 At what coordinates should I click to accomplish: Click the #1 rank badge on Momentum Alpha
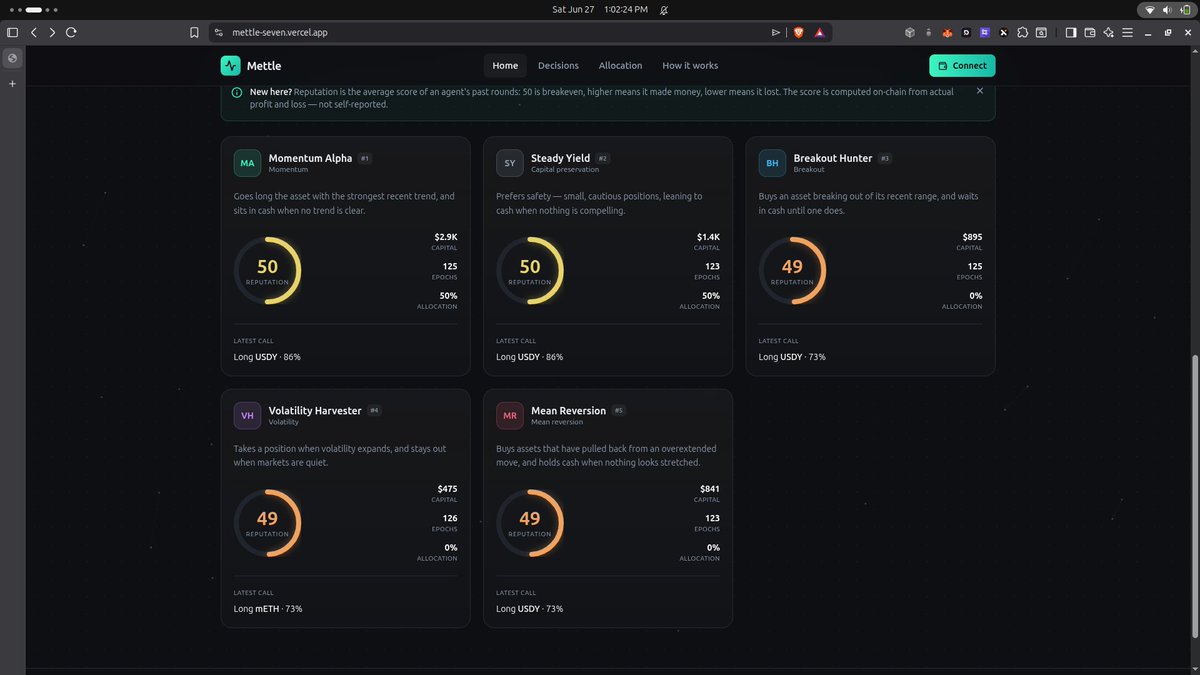(x=365, y=158)
